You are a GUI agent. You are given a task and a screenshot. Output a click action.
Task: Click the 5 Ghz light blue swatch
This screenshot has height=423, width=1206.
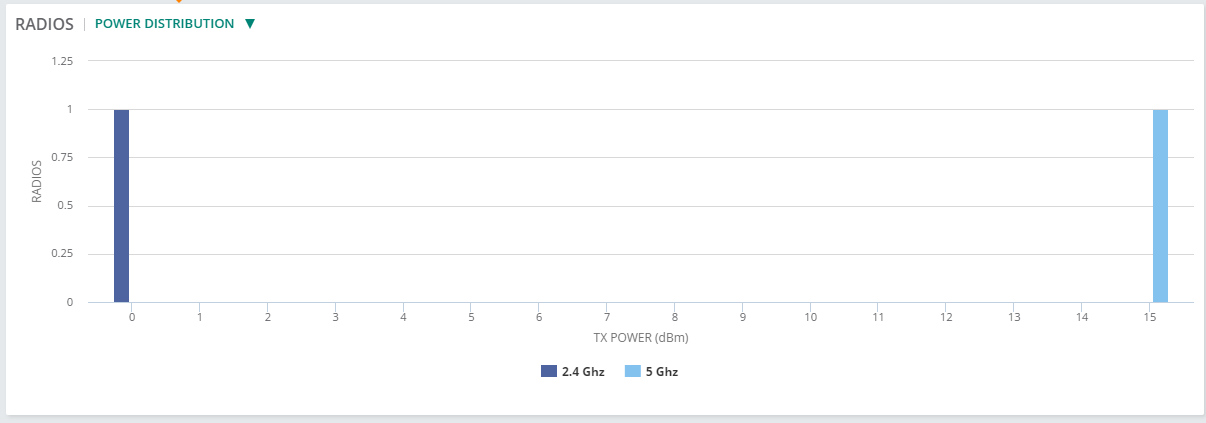(632, 371)
